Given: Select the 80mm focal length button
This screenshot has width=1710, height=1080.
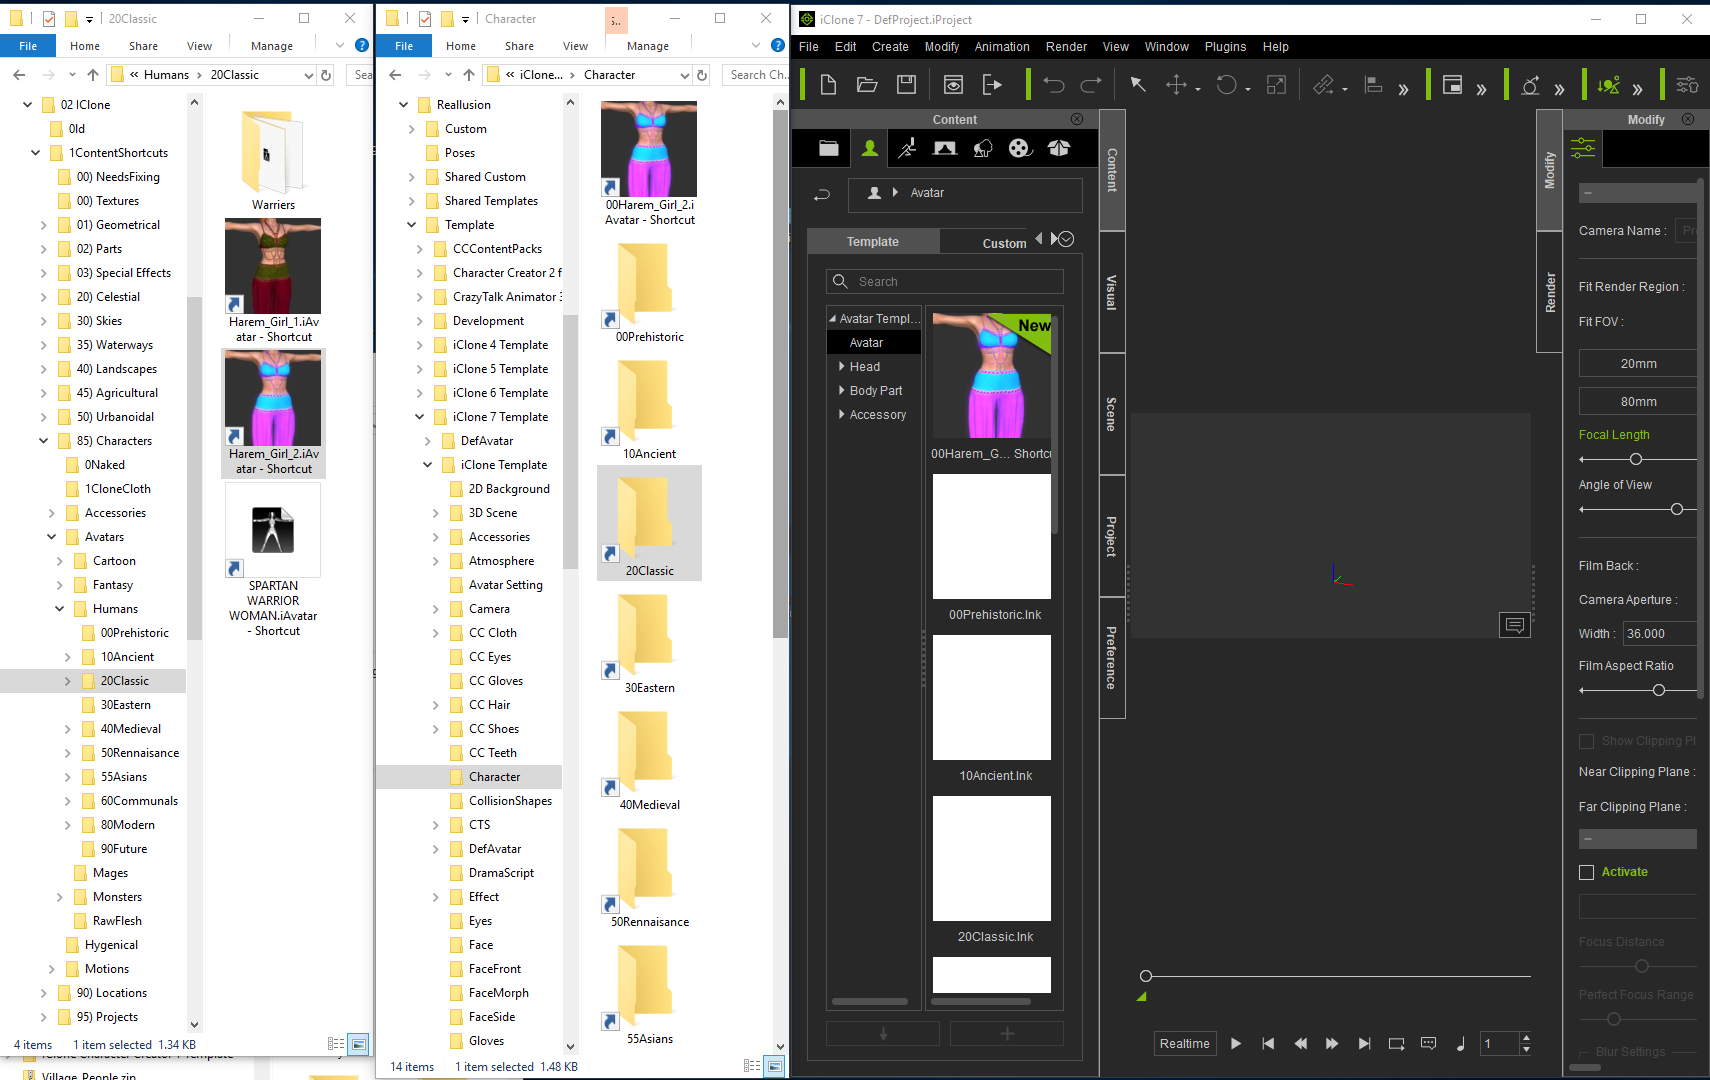Looking at the screenshot, I should pyautogui.click(x=1638, y=402).
